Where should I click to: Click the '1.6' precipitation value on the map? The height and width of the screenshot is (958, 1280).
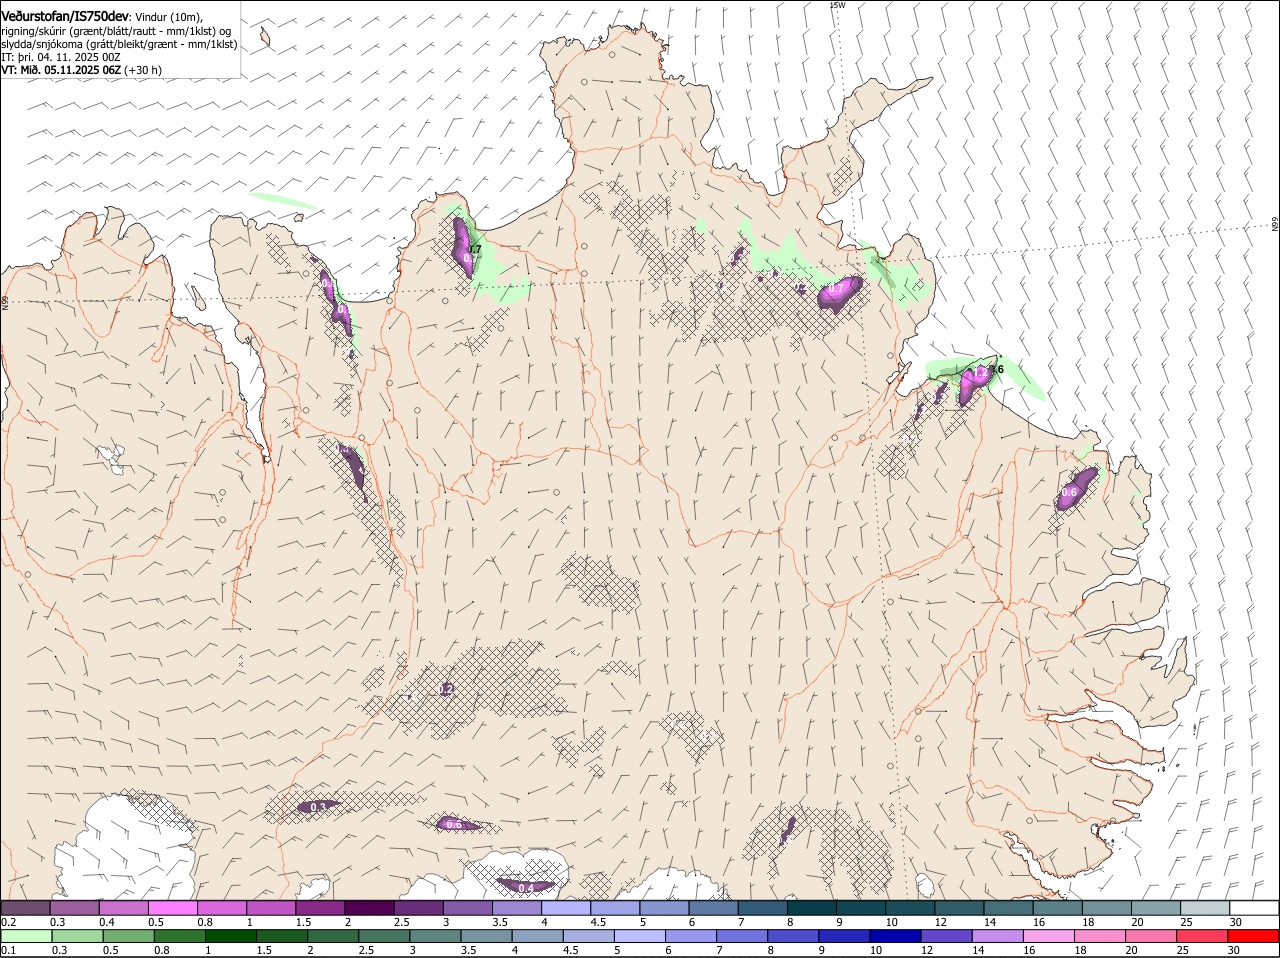996,370
